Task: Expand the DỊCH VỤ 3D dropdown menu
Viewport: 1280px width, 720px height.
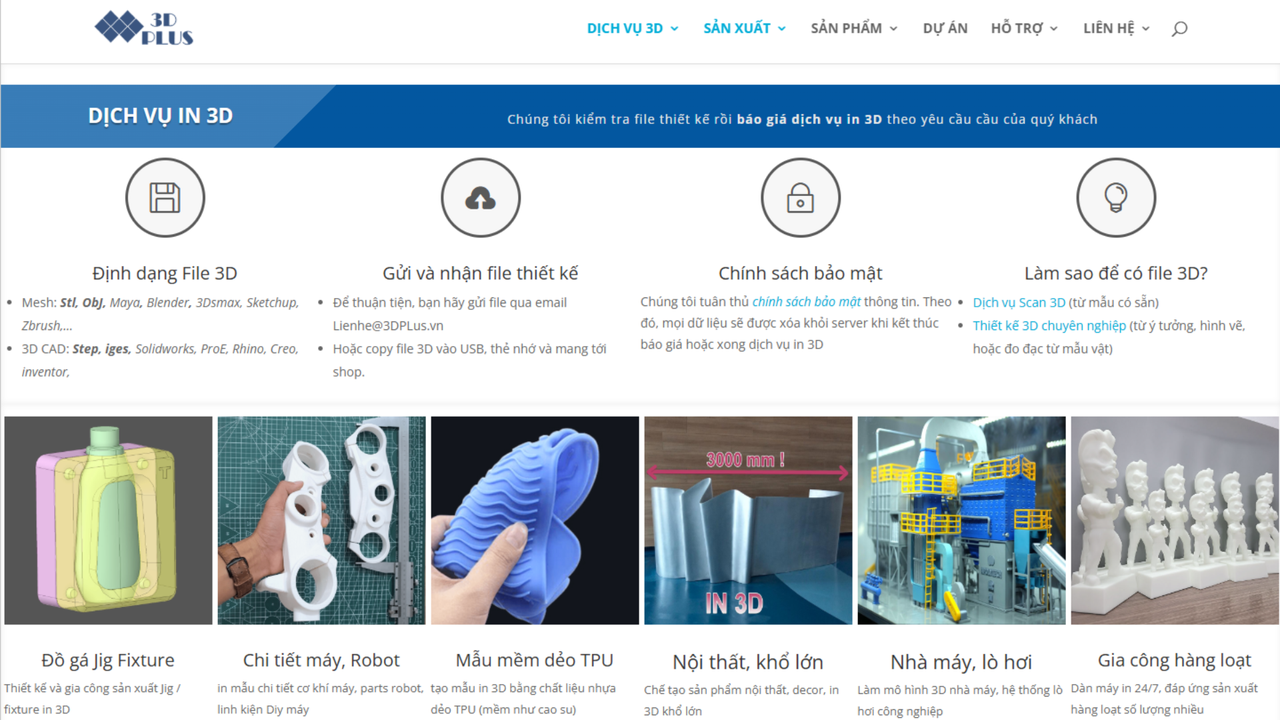Action: click(x=625, y=28)
